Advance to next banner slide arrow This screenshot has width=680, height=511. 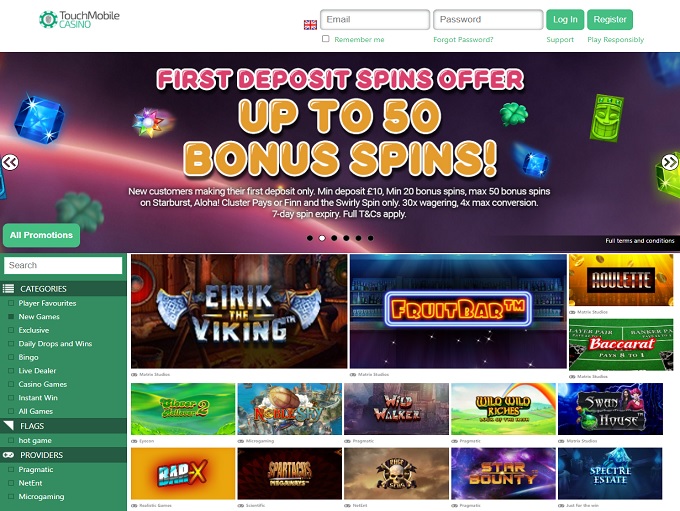pos(670,162)
